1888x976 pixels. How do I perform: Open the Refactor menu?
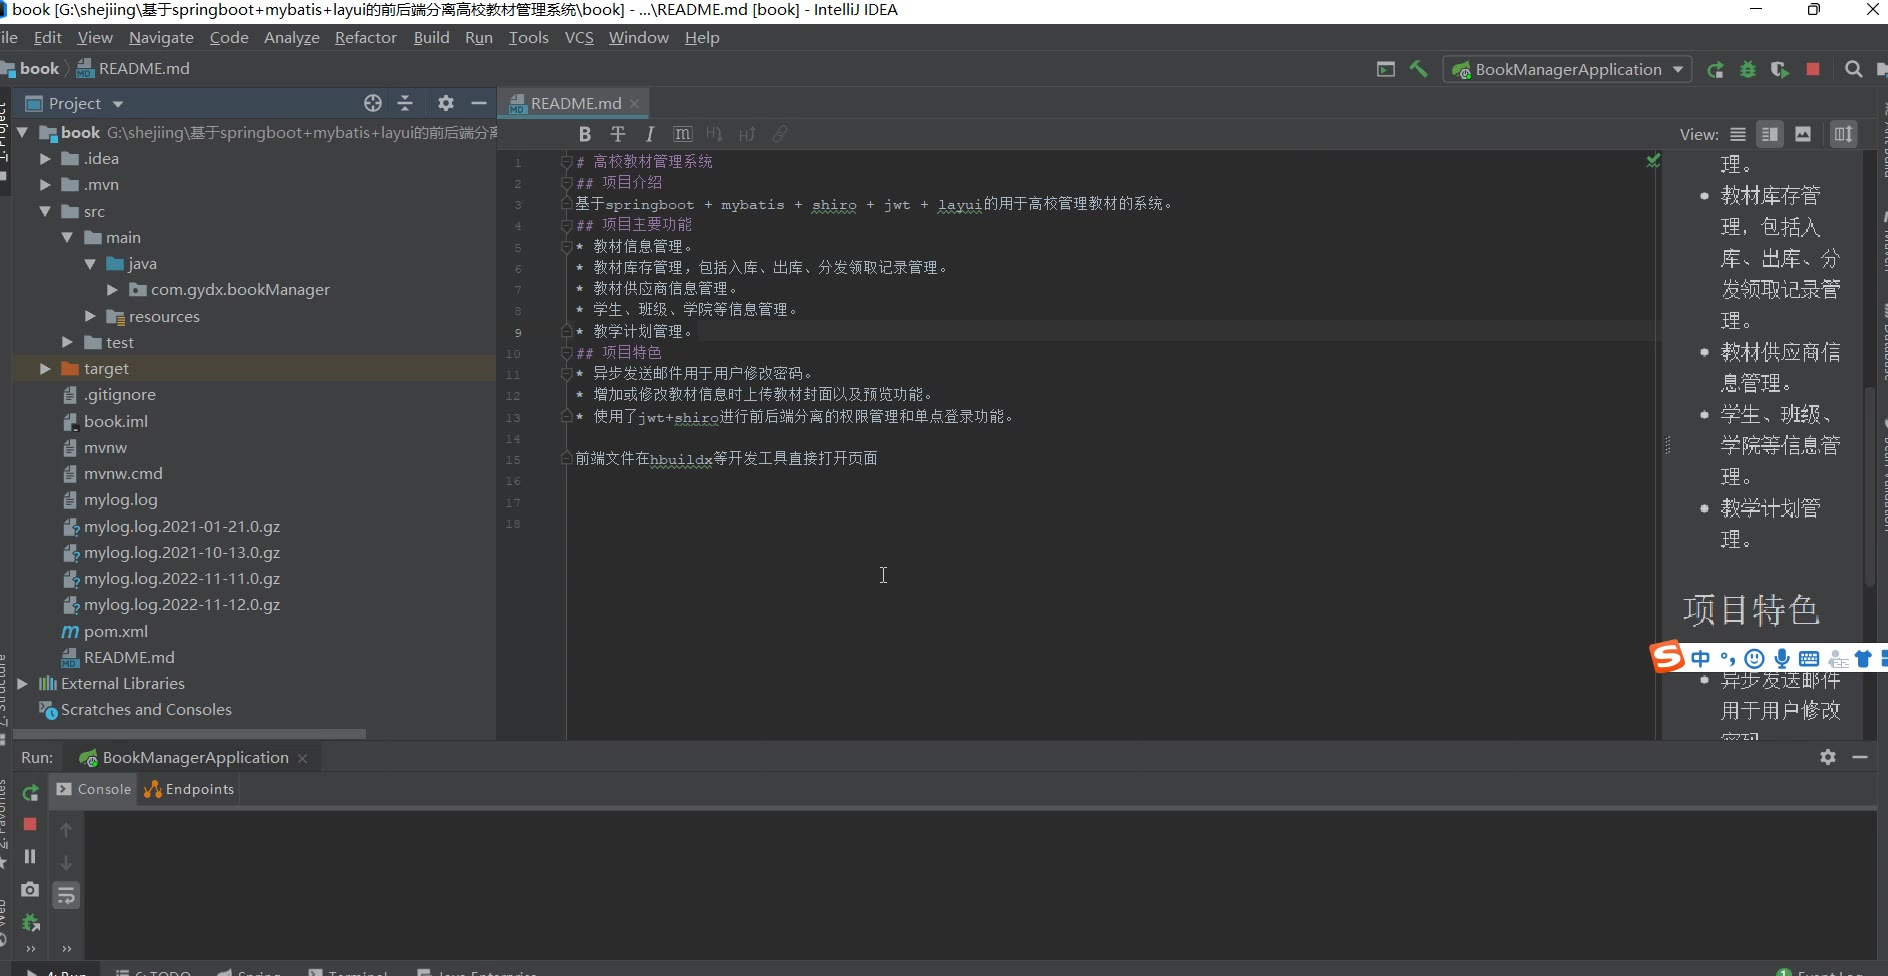[x=365, y=37]
